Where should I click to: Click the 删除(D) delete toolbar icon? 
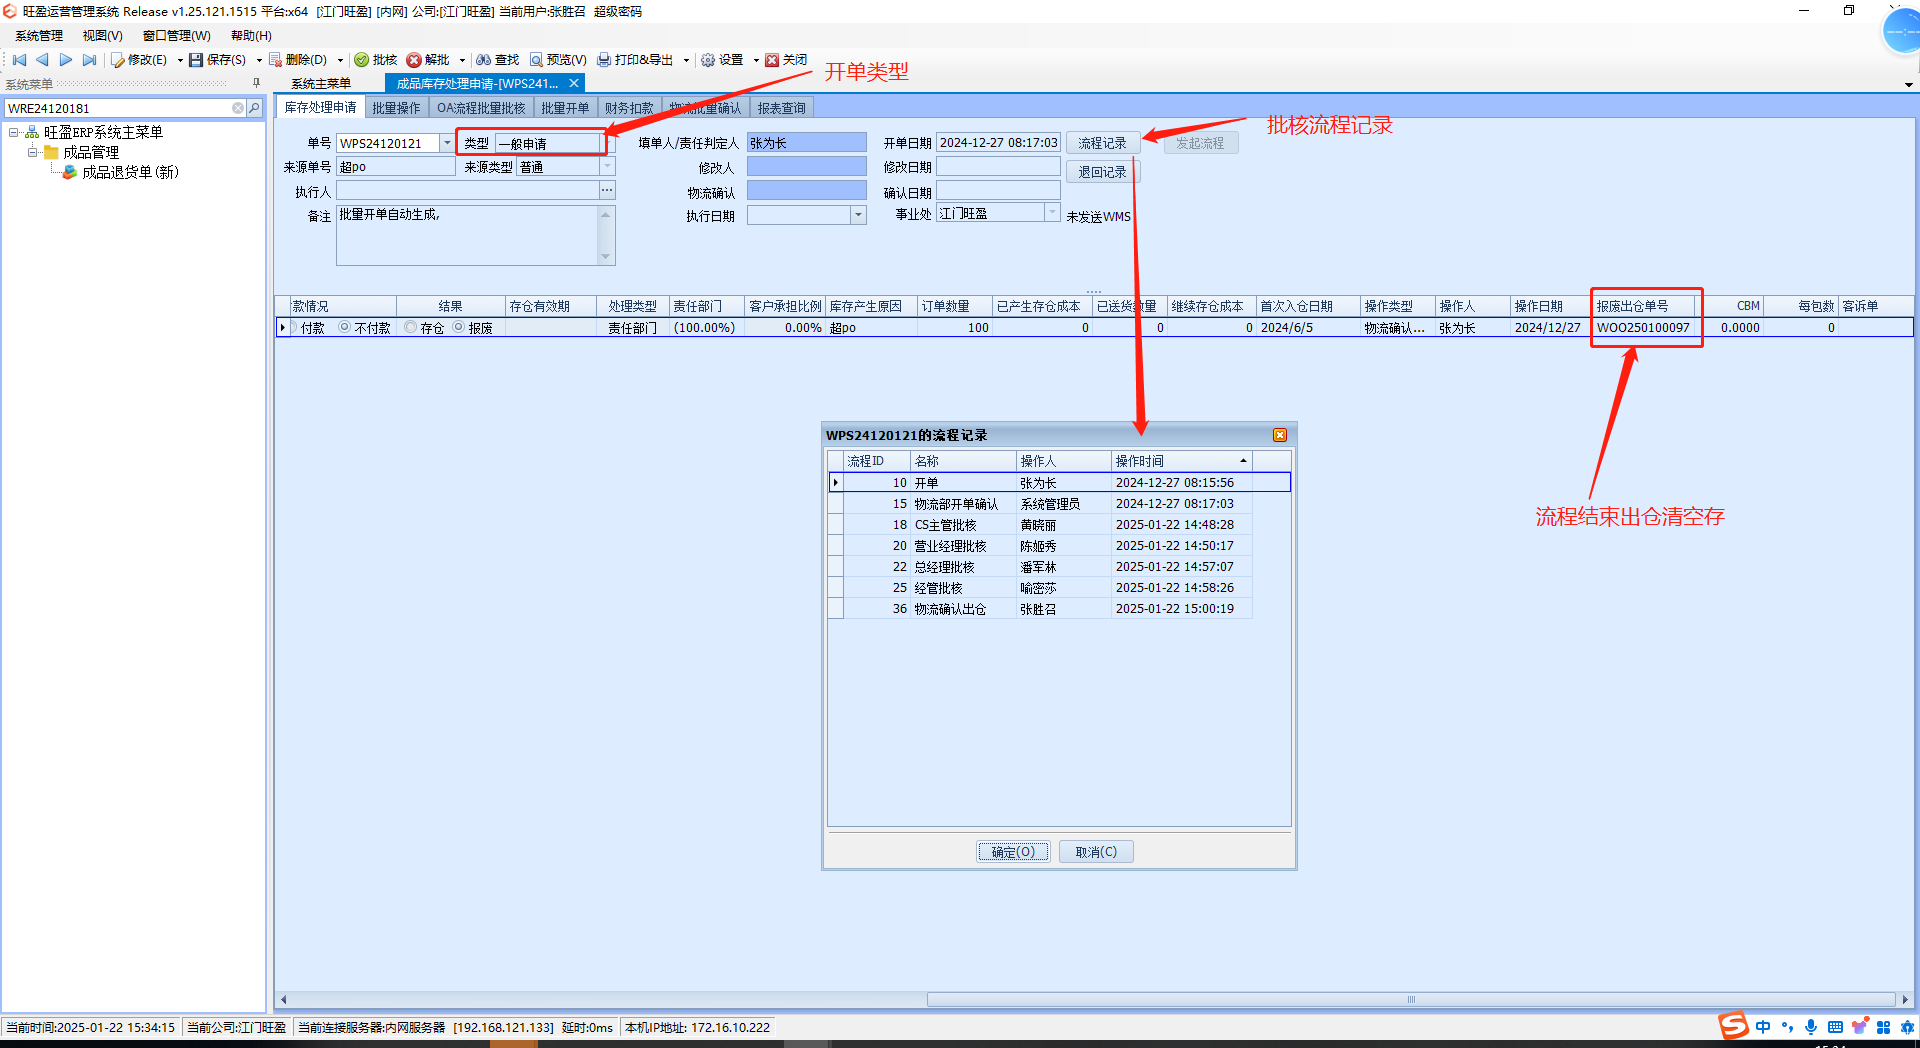coord(275,60)
